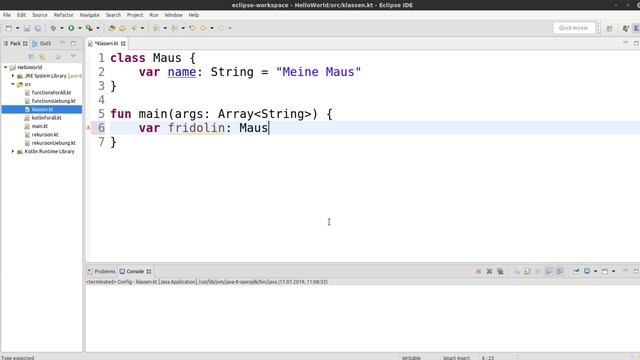Viewport: 640px width, 360px height.
Task: Open the Package Explorer view menu arrow
Action: pyautogui.click(x=73, y=57)
